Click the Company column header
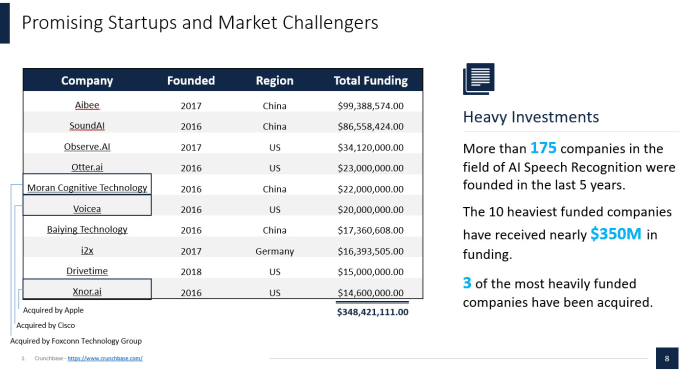Image resolution: width=680 pixels, height=371 pixels. tap(87, 81)
